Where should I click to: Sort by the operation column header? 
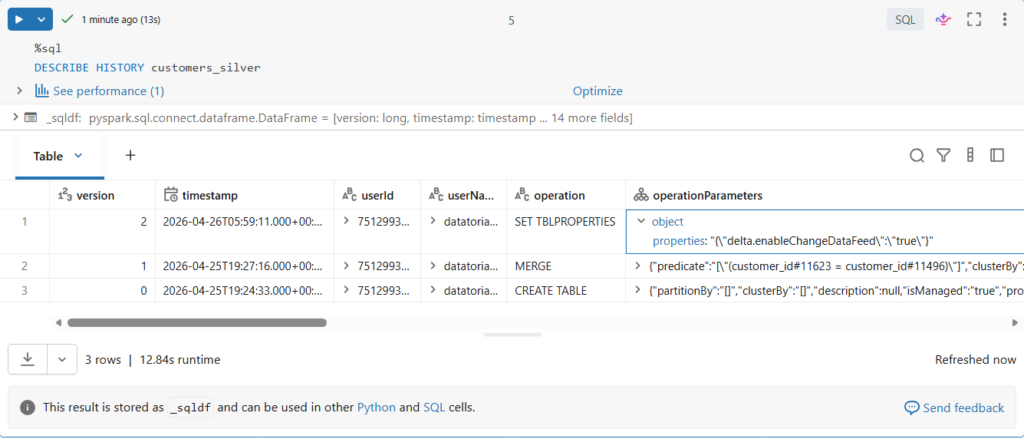click(559, 195)
